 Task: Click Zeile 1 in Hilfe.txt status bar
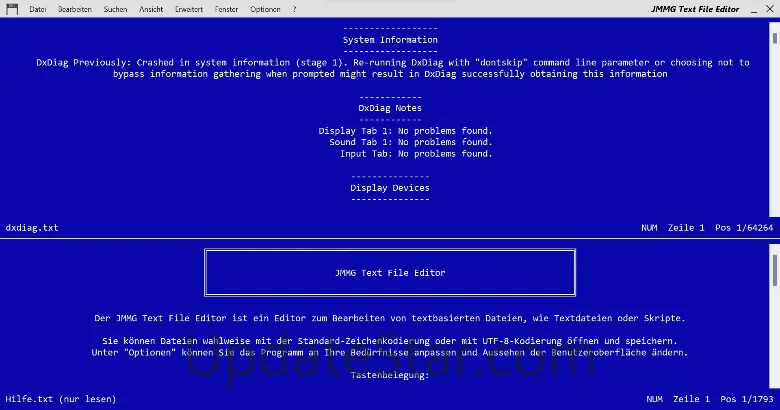point(691,399)
